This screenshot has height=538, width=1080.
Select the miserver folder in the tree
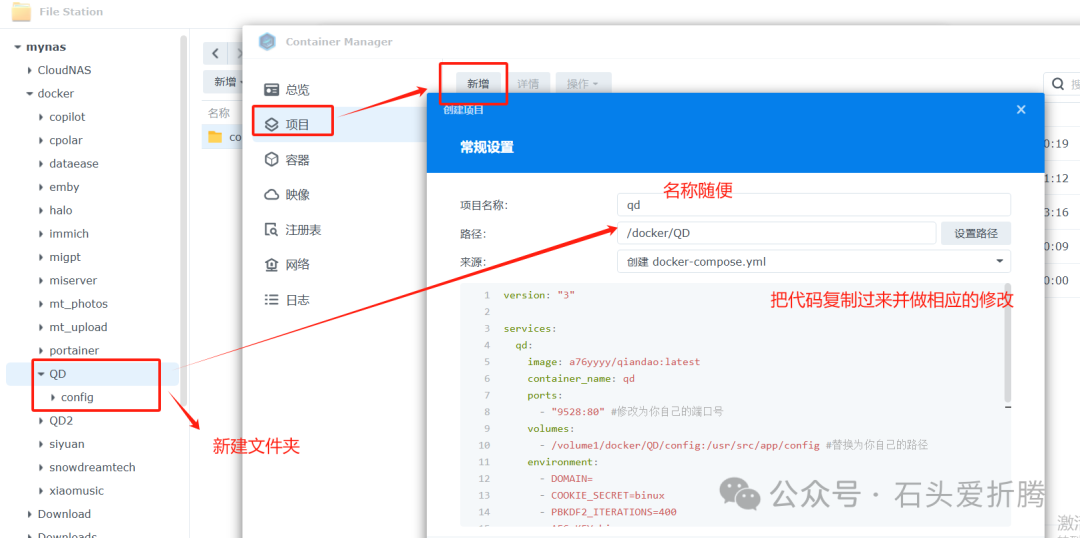point(73,281)
